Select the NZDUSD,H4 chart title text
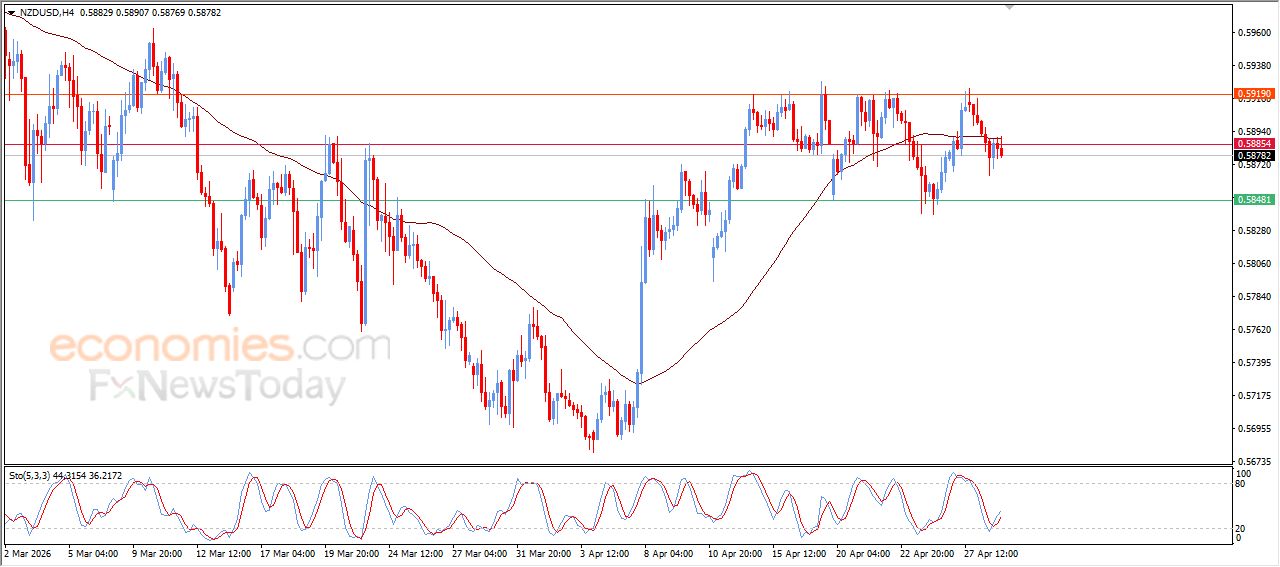Image resolution: width=1280 pixels, height=567 pixels. pos(46,13)
